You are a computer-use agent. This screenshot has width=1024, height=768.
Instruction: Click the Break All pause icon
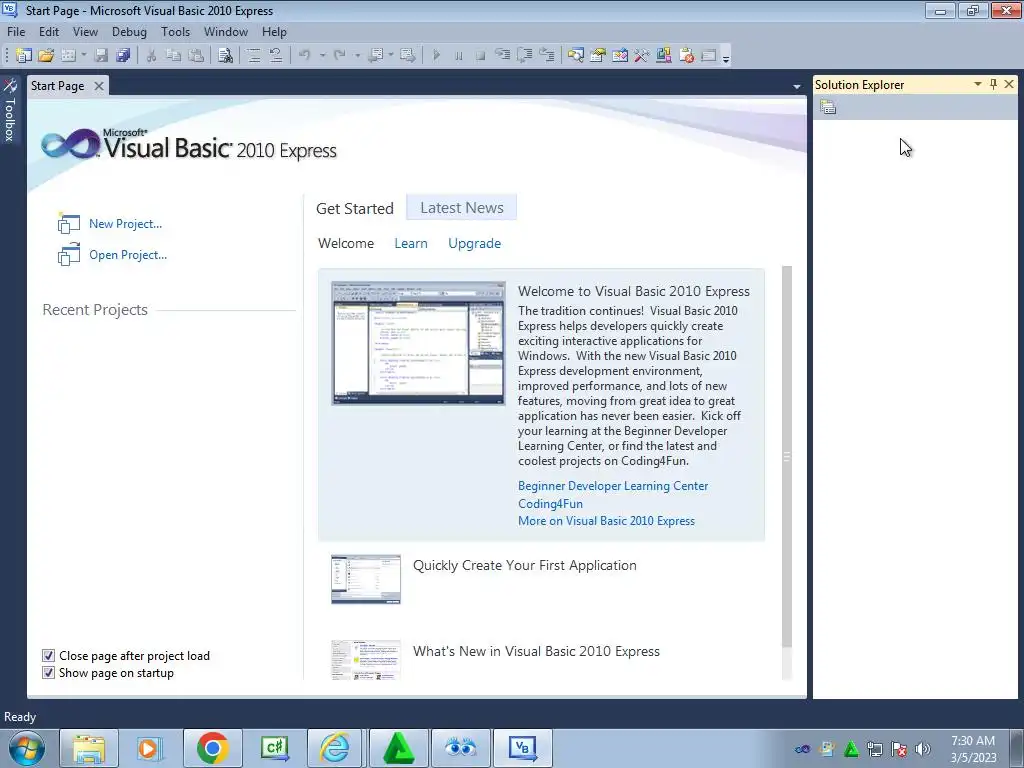[x=458, y=56]
